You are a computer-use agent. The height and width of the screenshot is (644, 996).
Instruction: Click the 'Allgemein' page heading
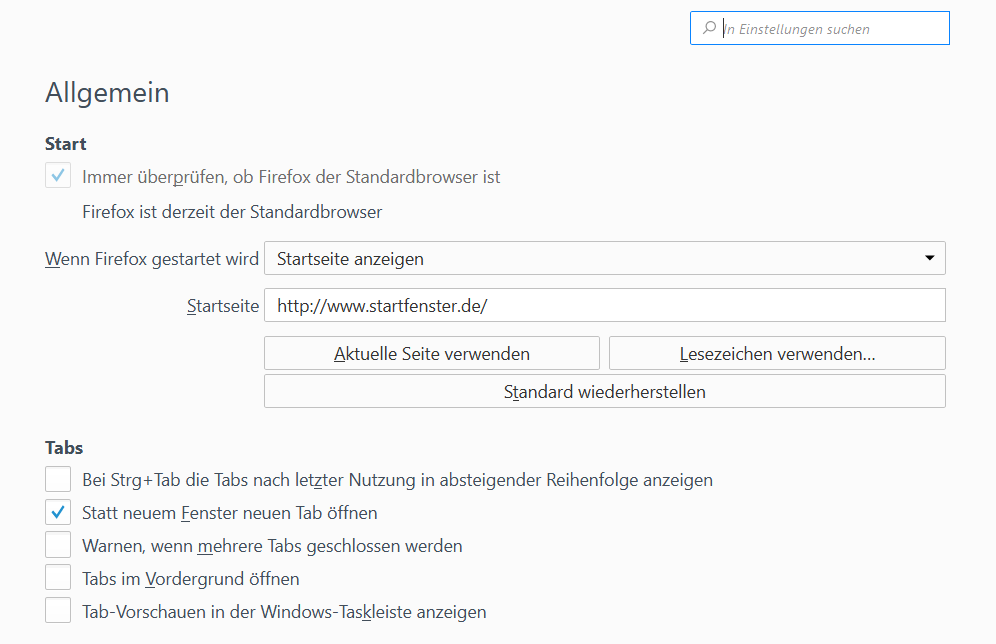[x=107, y=93]
